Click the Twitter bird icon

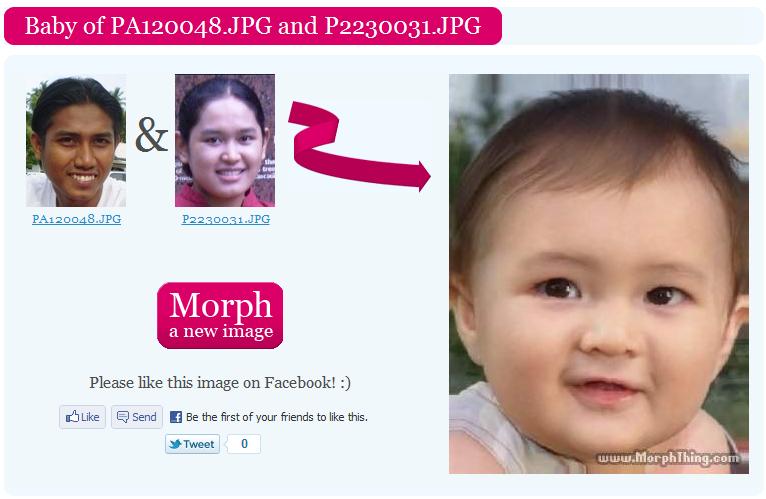tap(175, 444)
